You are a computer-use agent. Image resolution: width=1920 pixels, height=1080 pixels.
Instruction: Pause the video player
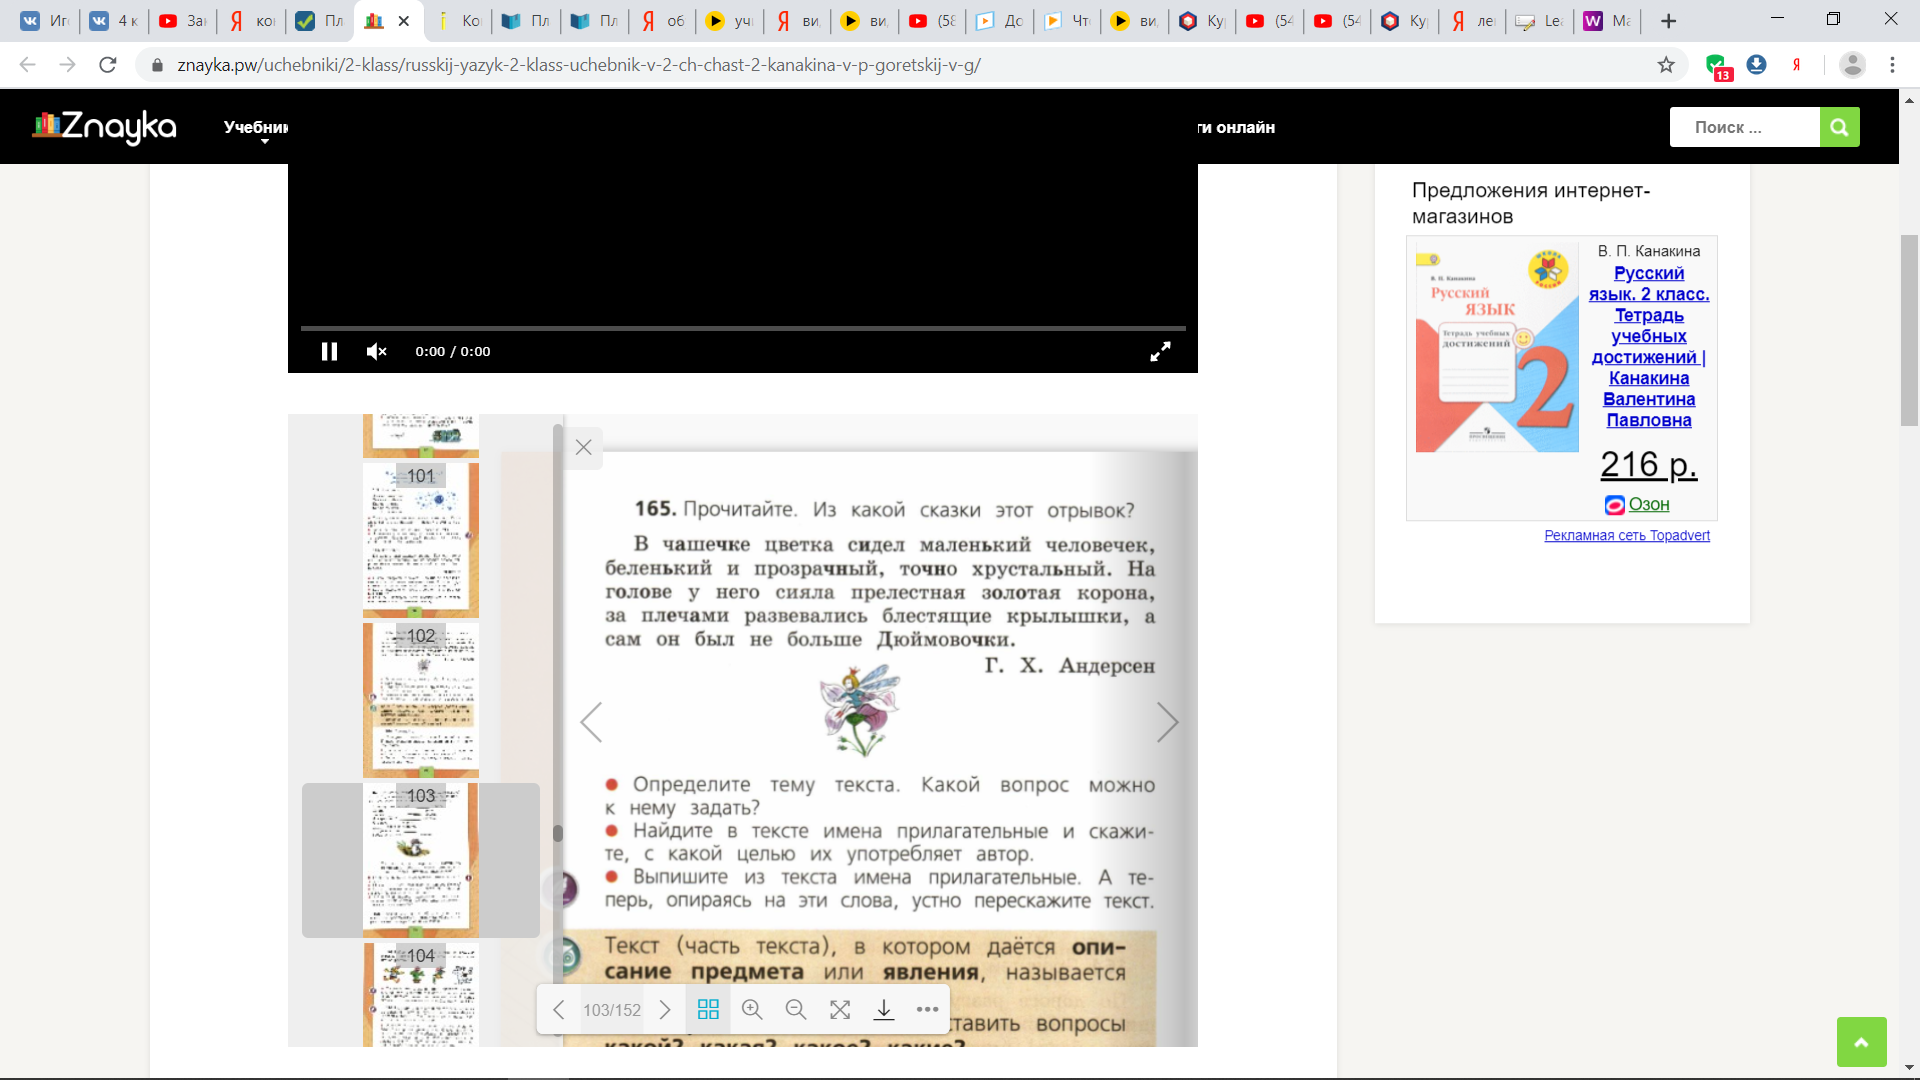tap(329, 351)
